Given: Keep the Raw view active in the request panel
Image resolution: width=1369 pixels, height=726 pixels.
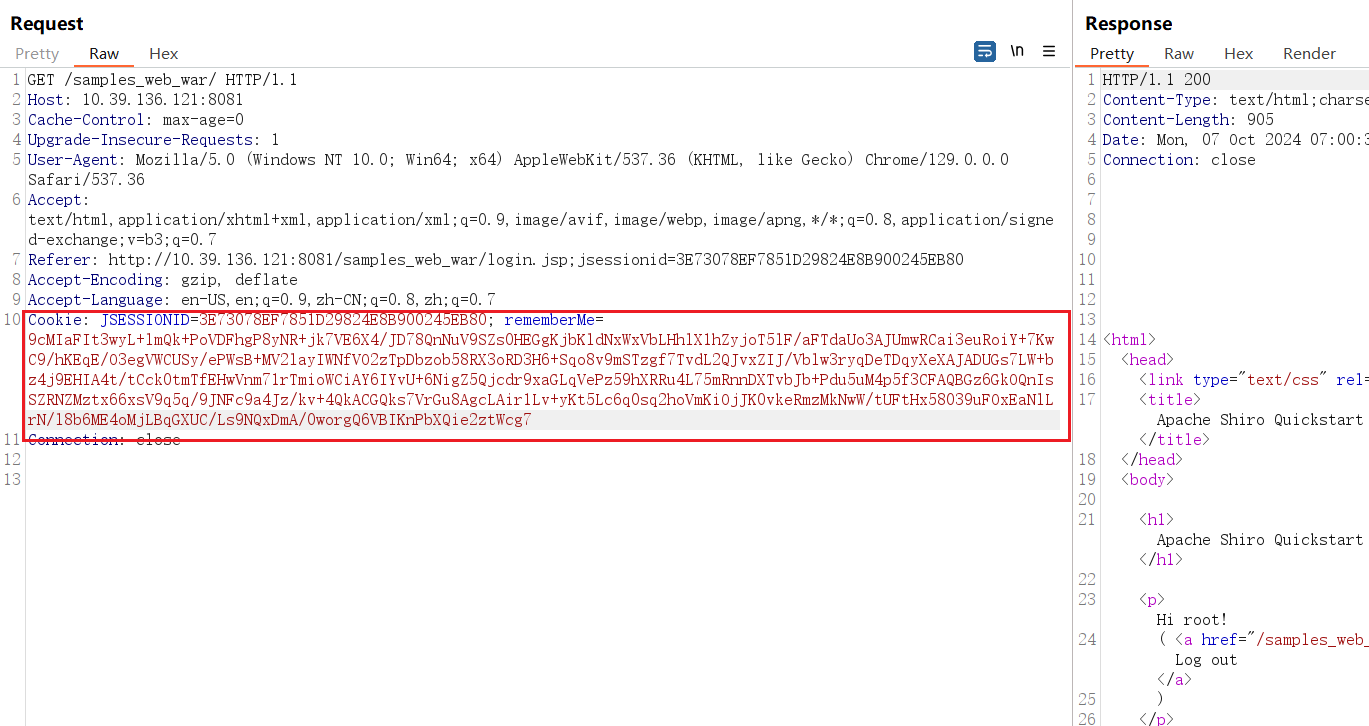Looking at the screenshot, I should (103, 53).
